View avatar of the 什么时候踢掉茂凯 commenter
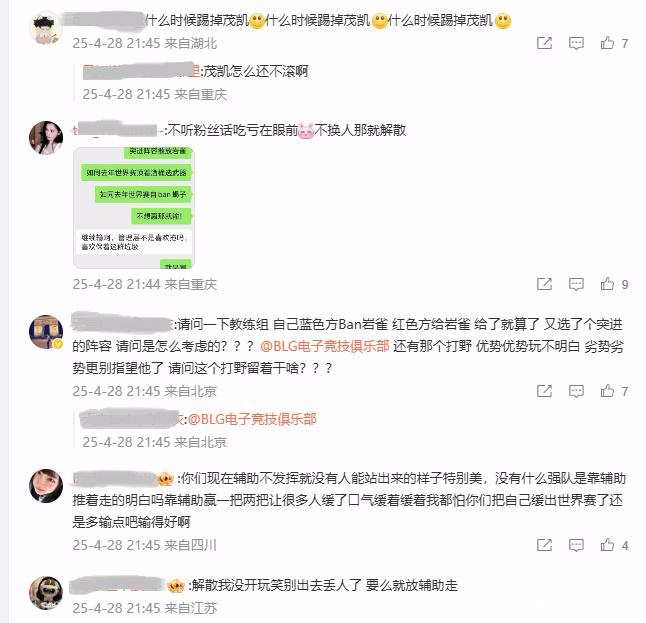 tap(46, 28)
